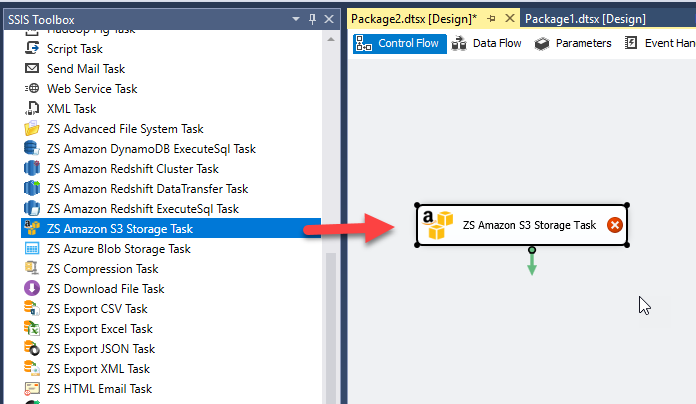This screenshot has width=696, height=404.
Task: Pin the SSIS Toolbox panel
Action: point(312,19)
